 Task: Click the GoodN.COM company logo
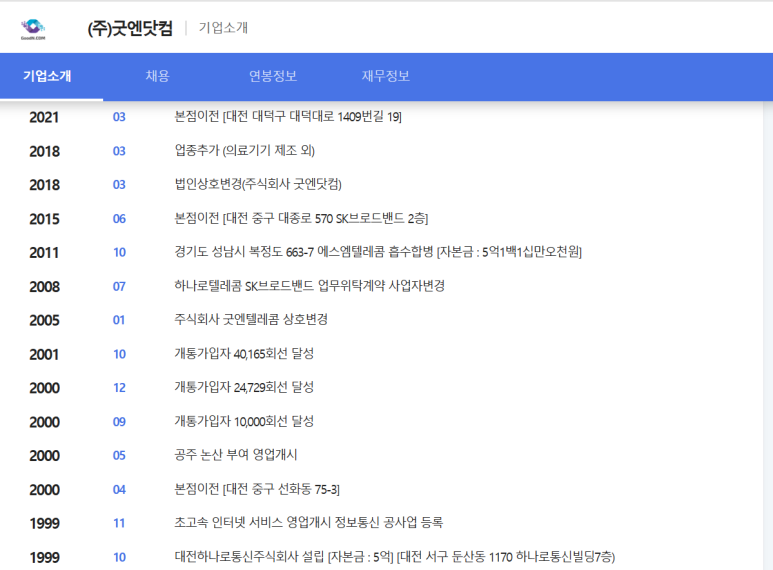pyautogui.click(x=33, y=30)
